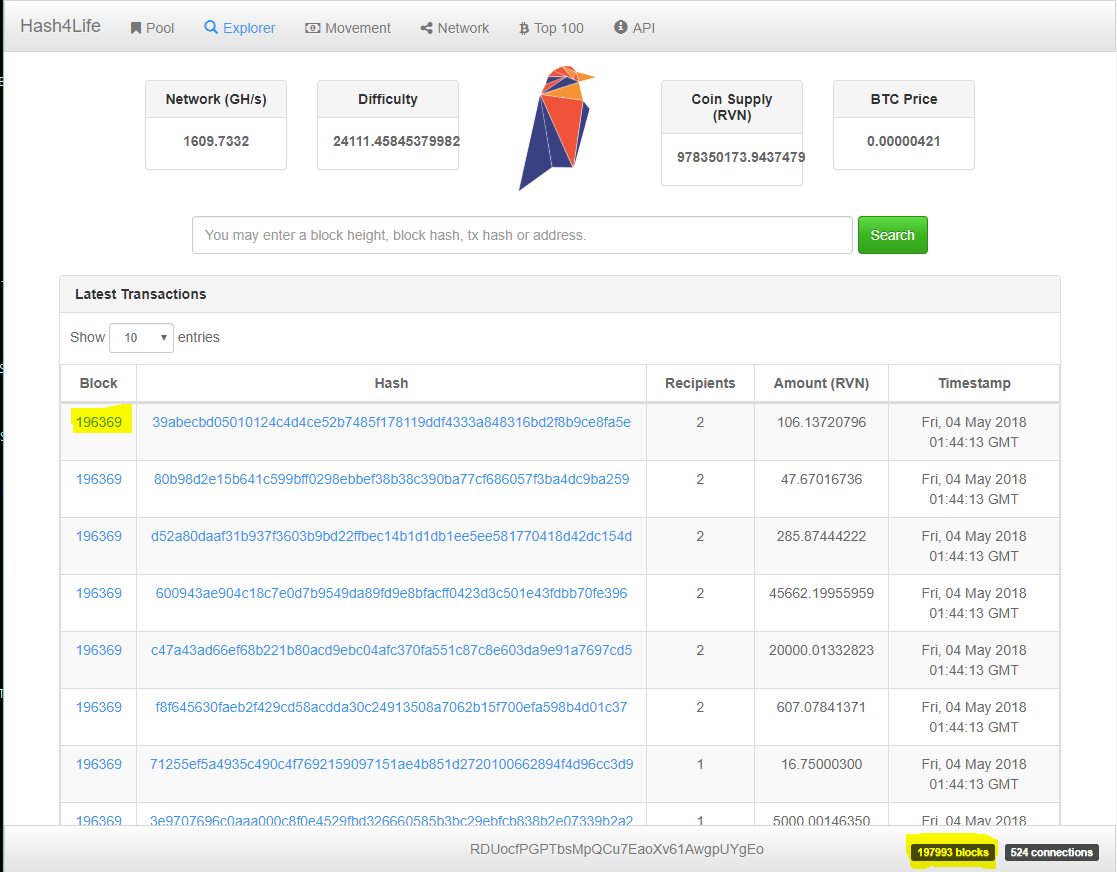Click the Explorer magnifier icon
Screen dimensions: 1117x872
point(211,27)
